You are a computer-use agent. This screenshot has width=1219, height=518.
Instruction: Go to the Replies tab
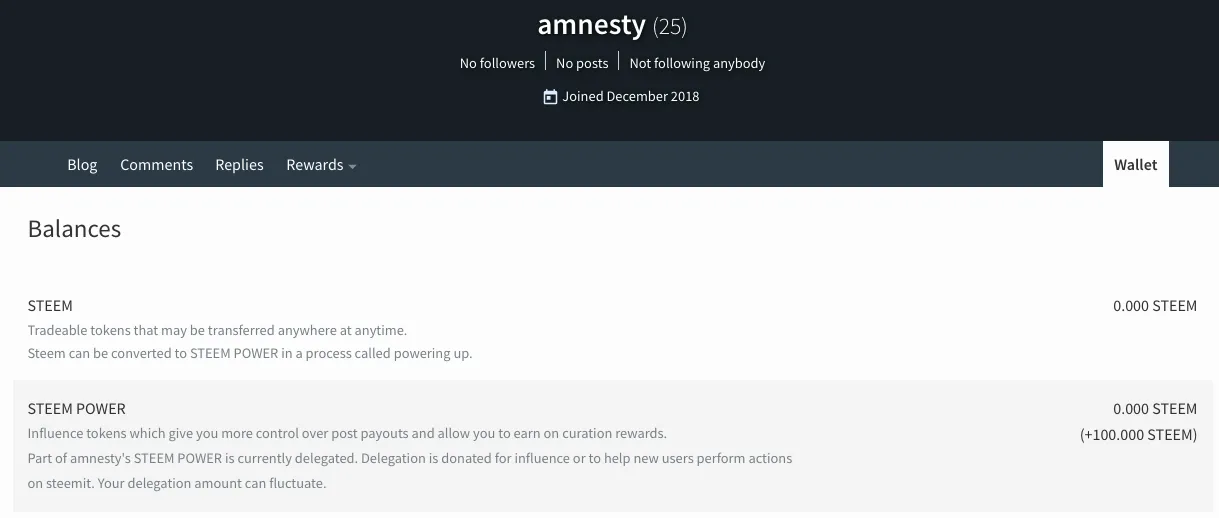pyautogui.click(x=239, y=165)
